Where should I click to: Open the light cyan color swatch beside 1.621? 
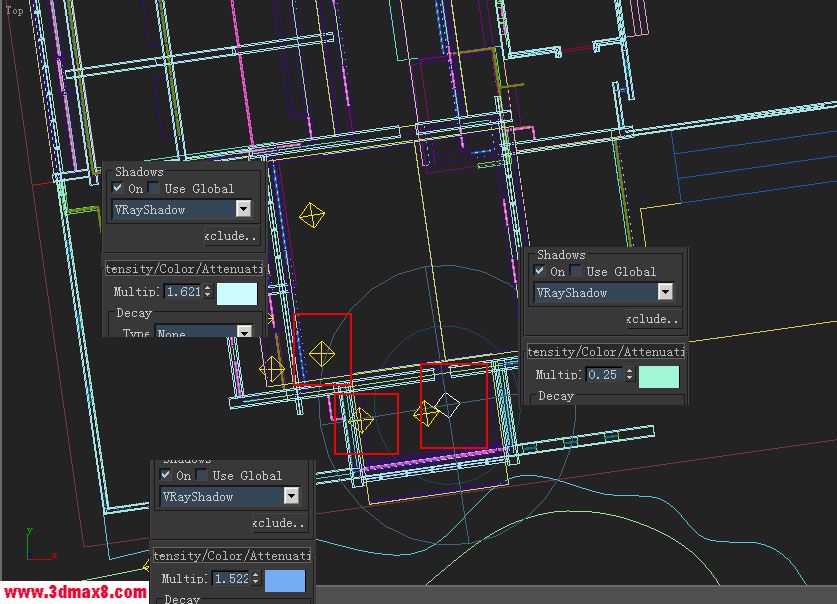pos(237,293)
